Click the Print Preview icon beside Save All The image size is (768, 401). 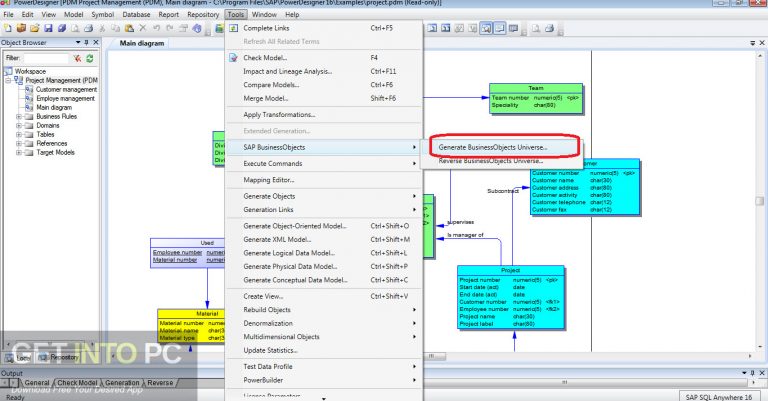(75, 28)
